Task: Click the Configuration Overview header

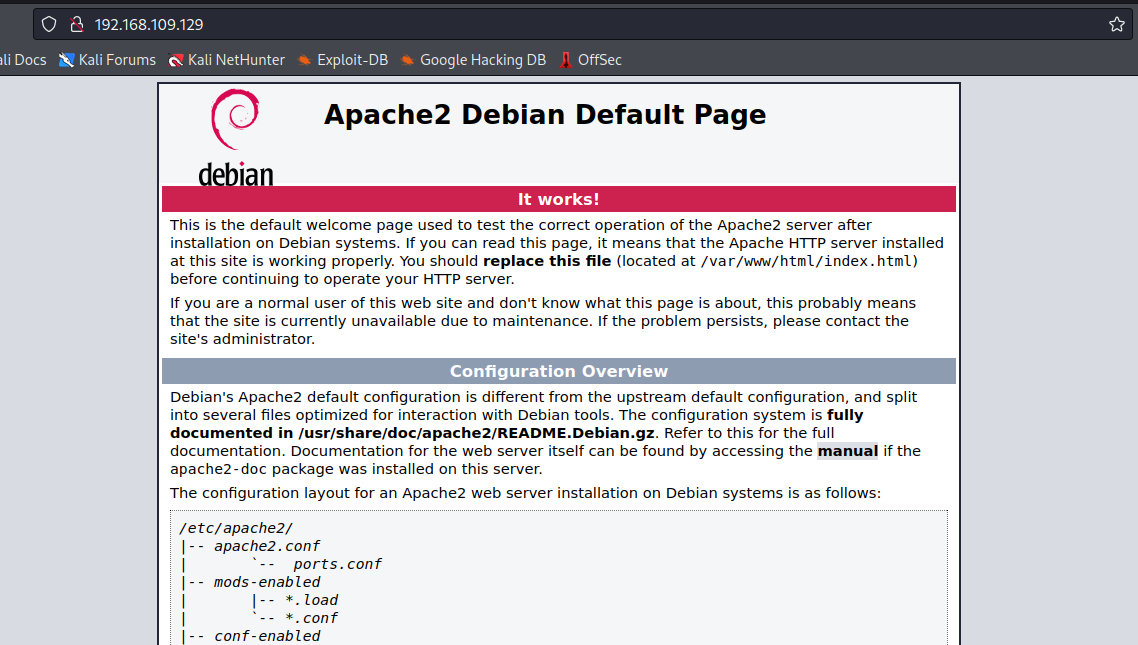Action: 559,371
